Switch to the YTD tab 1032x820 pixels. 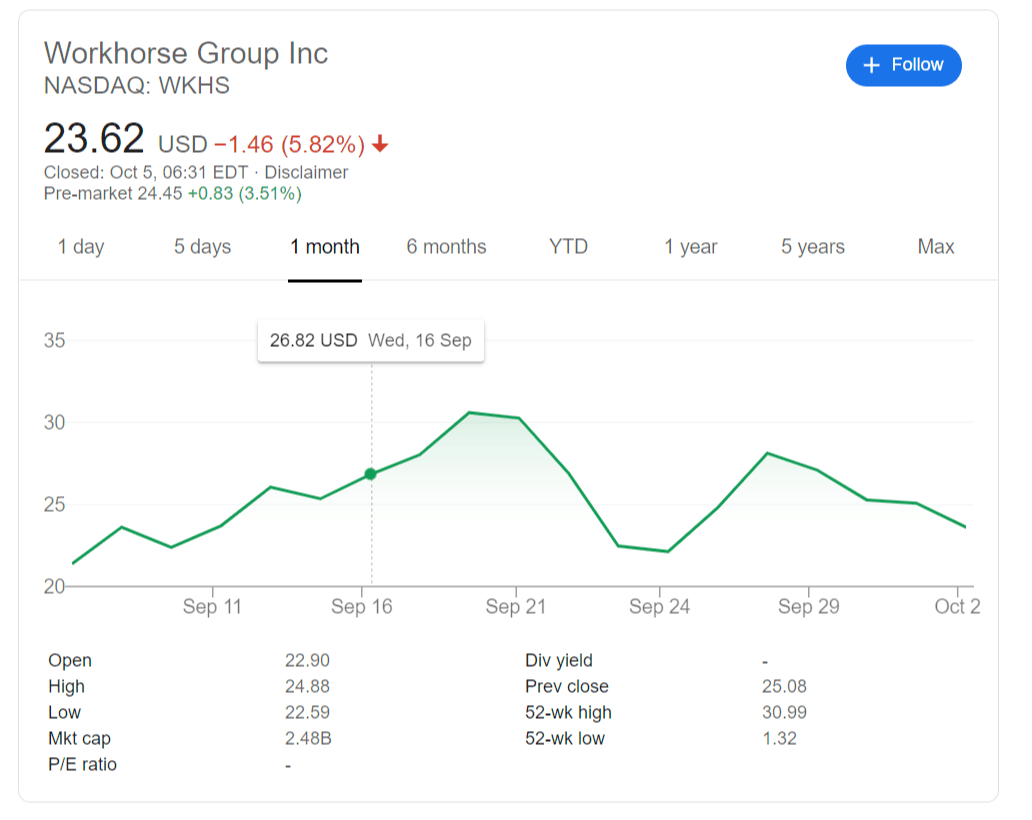click(x=568, y=247)
